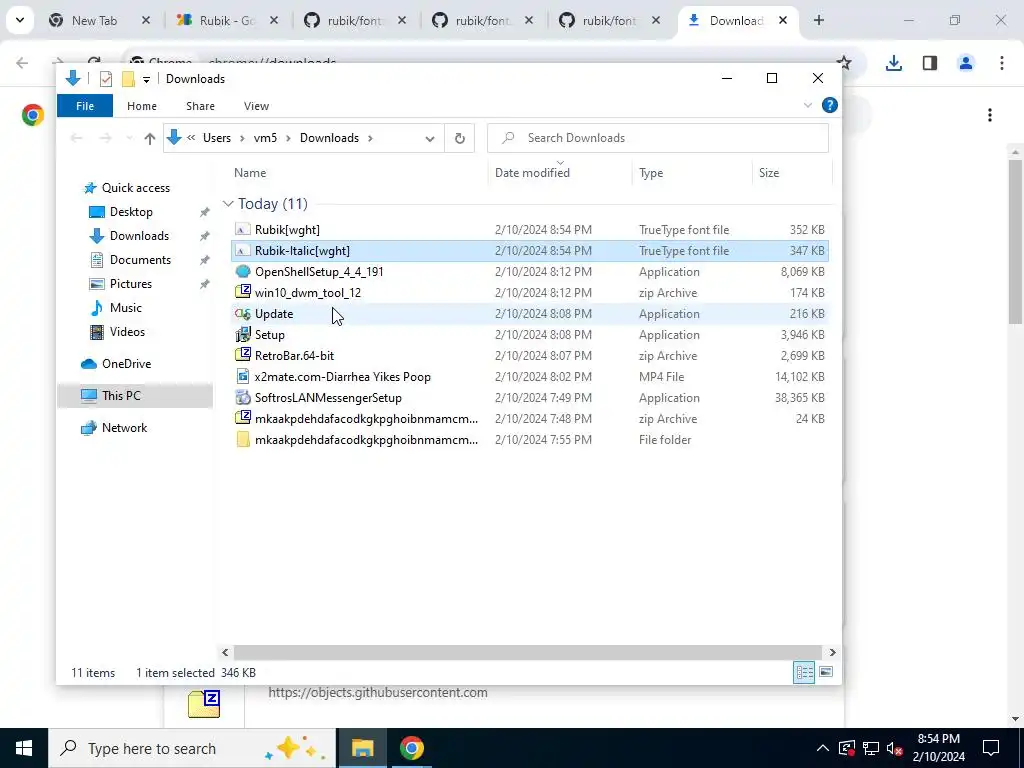Collapse the Today (11) group
Screen dimensions: 1024x768
click(227, 204)
